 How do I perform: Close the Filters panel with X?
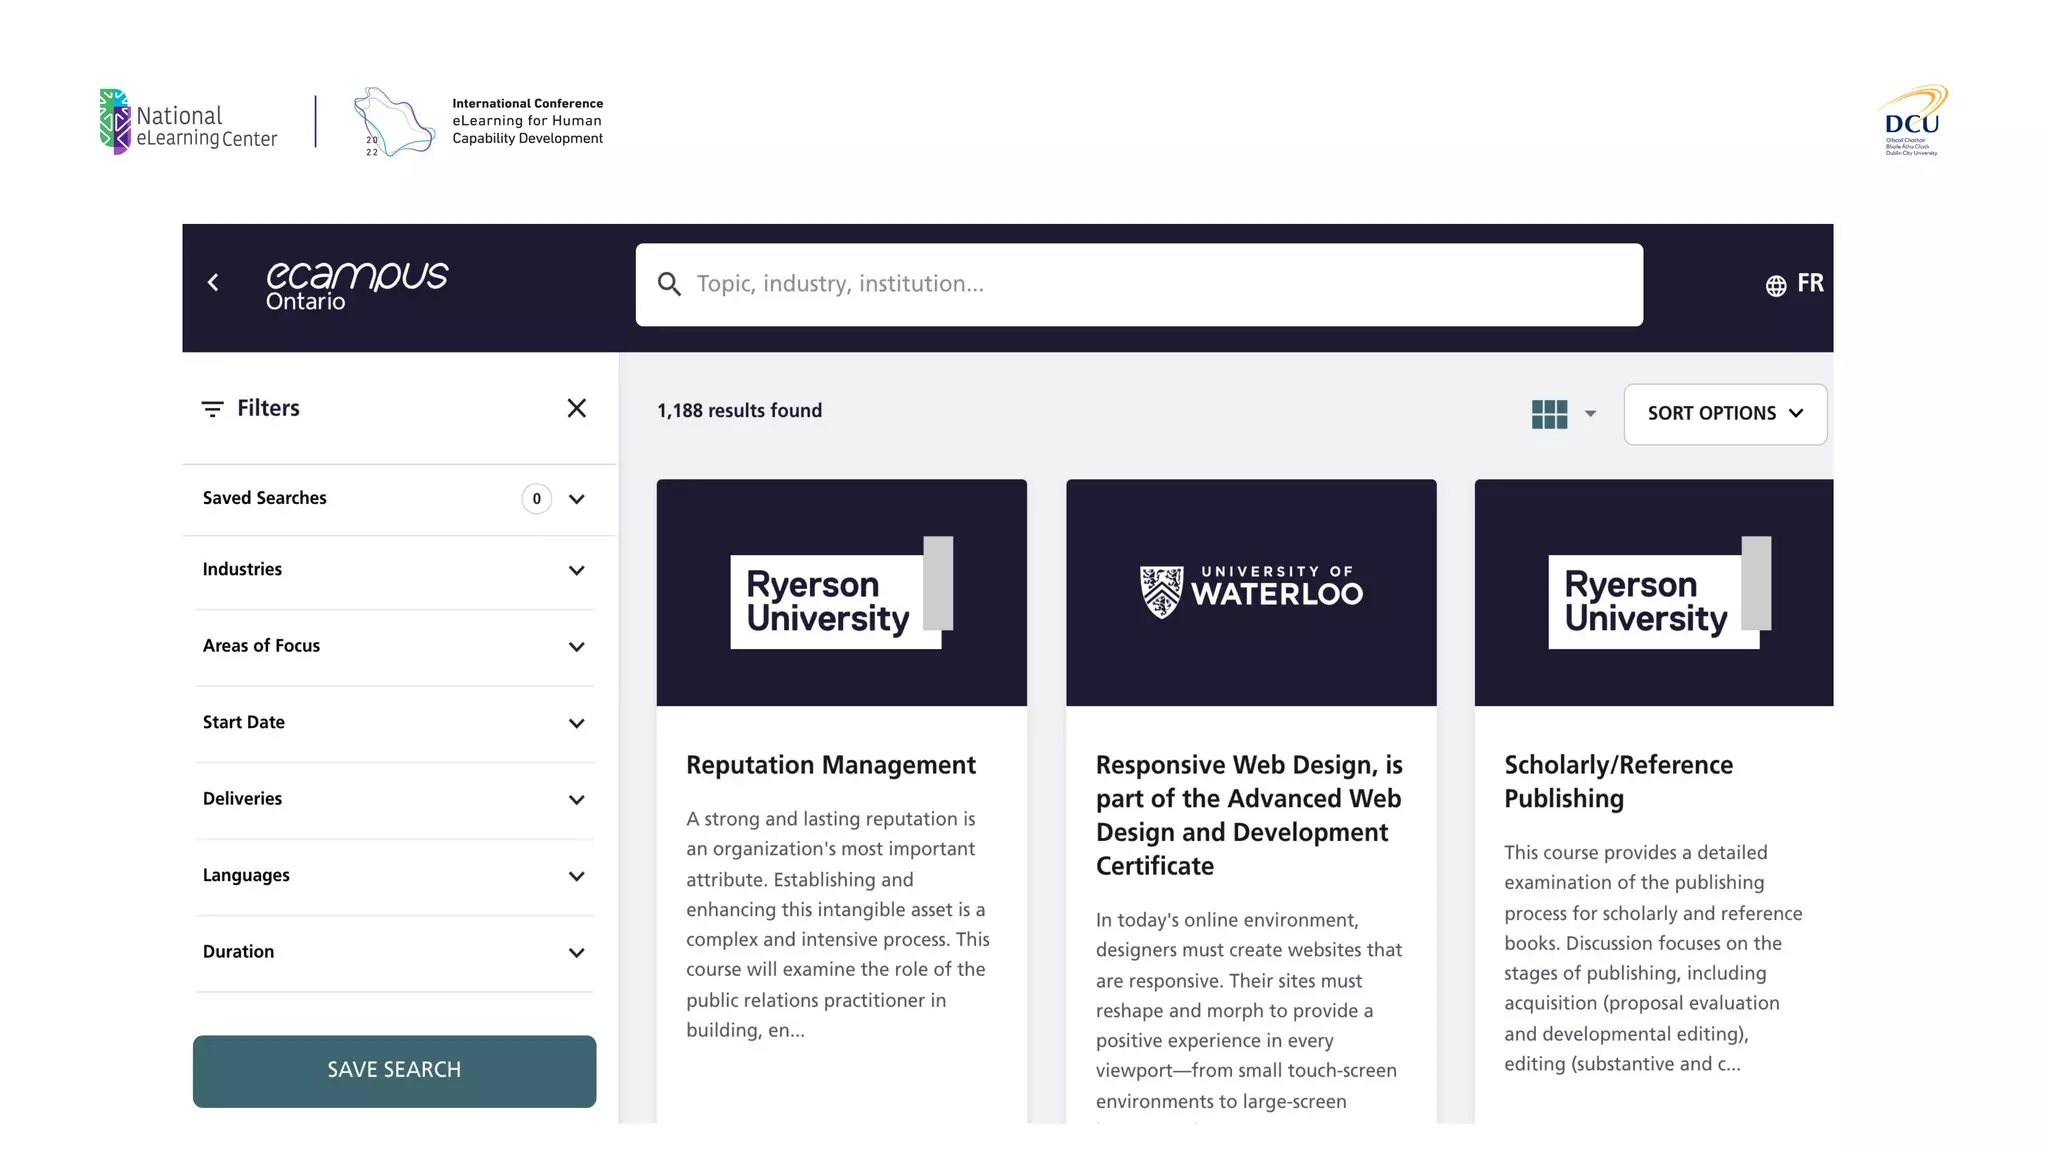point(576,408)
